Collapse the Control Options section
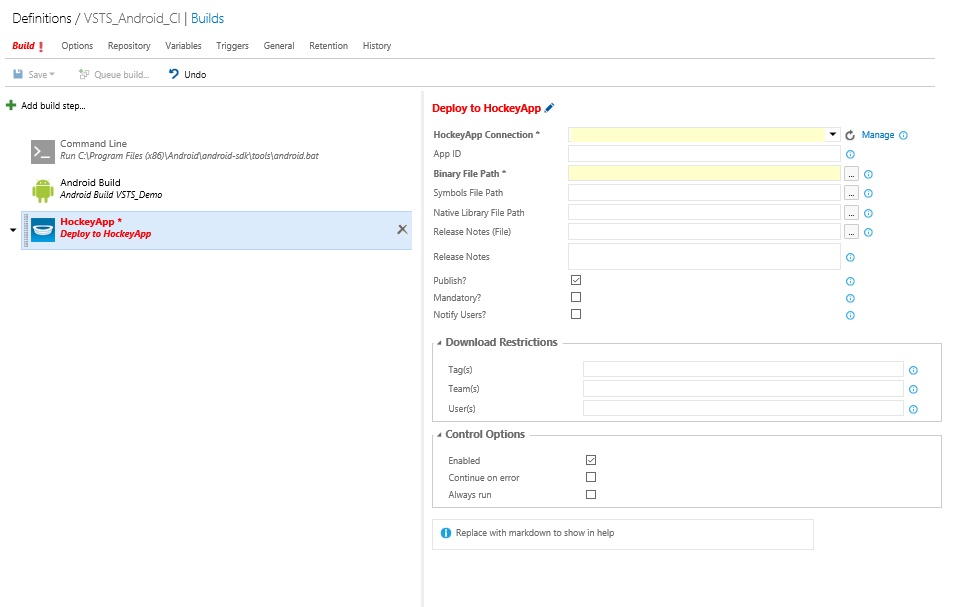The width and height of the screenshot is (970, 607). (x=439, y=435)
